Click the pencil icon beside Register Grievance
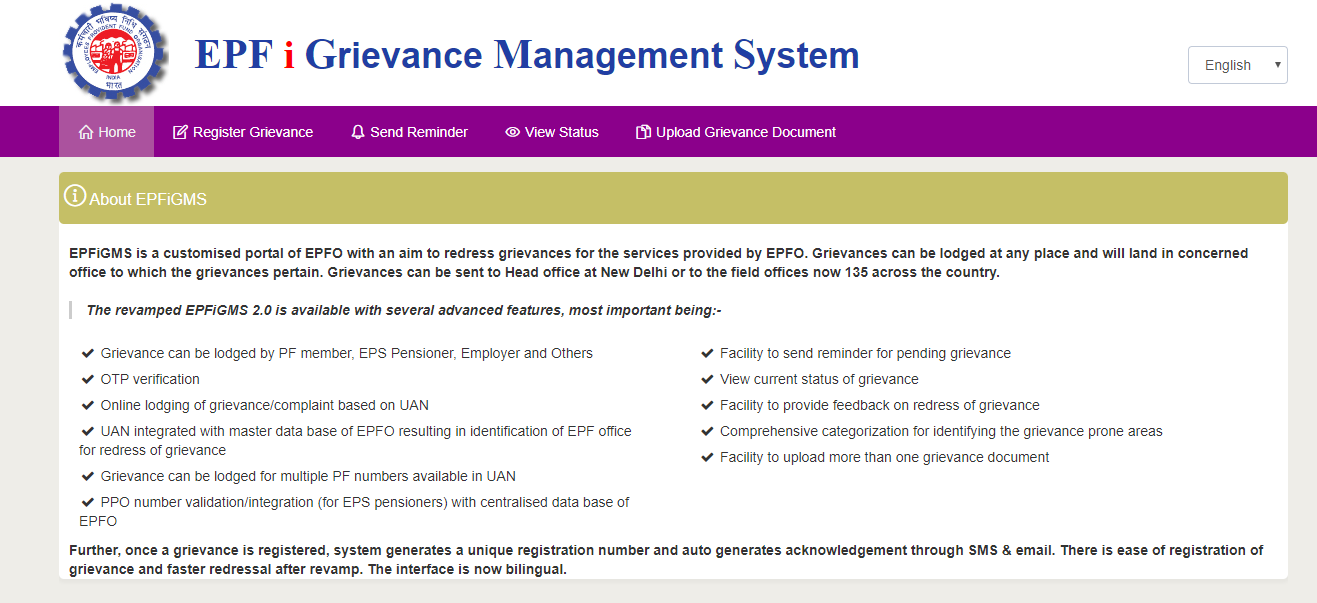Viewport: 1317px width, 603px height. coord(180,132)
